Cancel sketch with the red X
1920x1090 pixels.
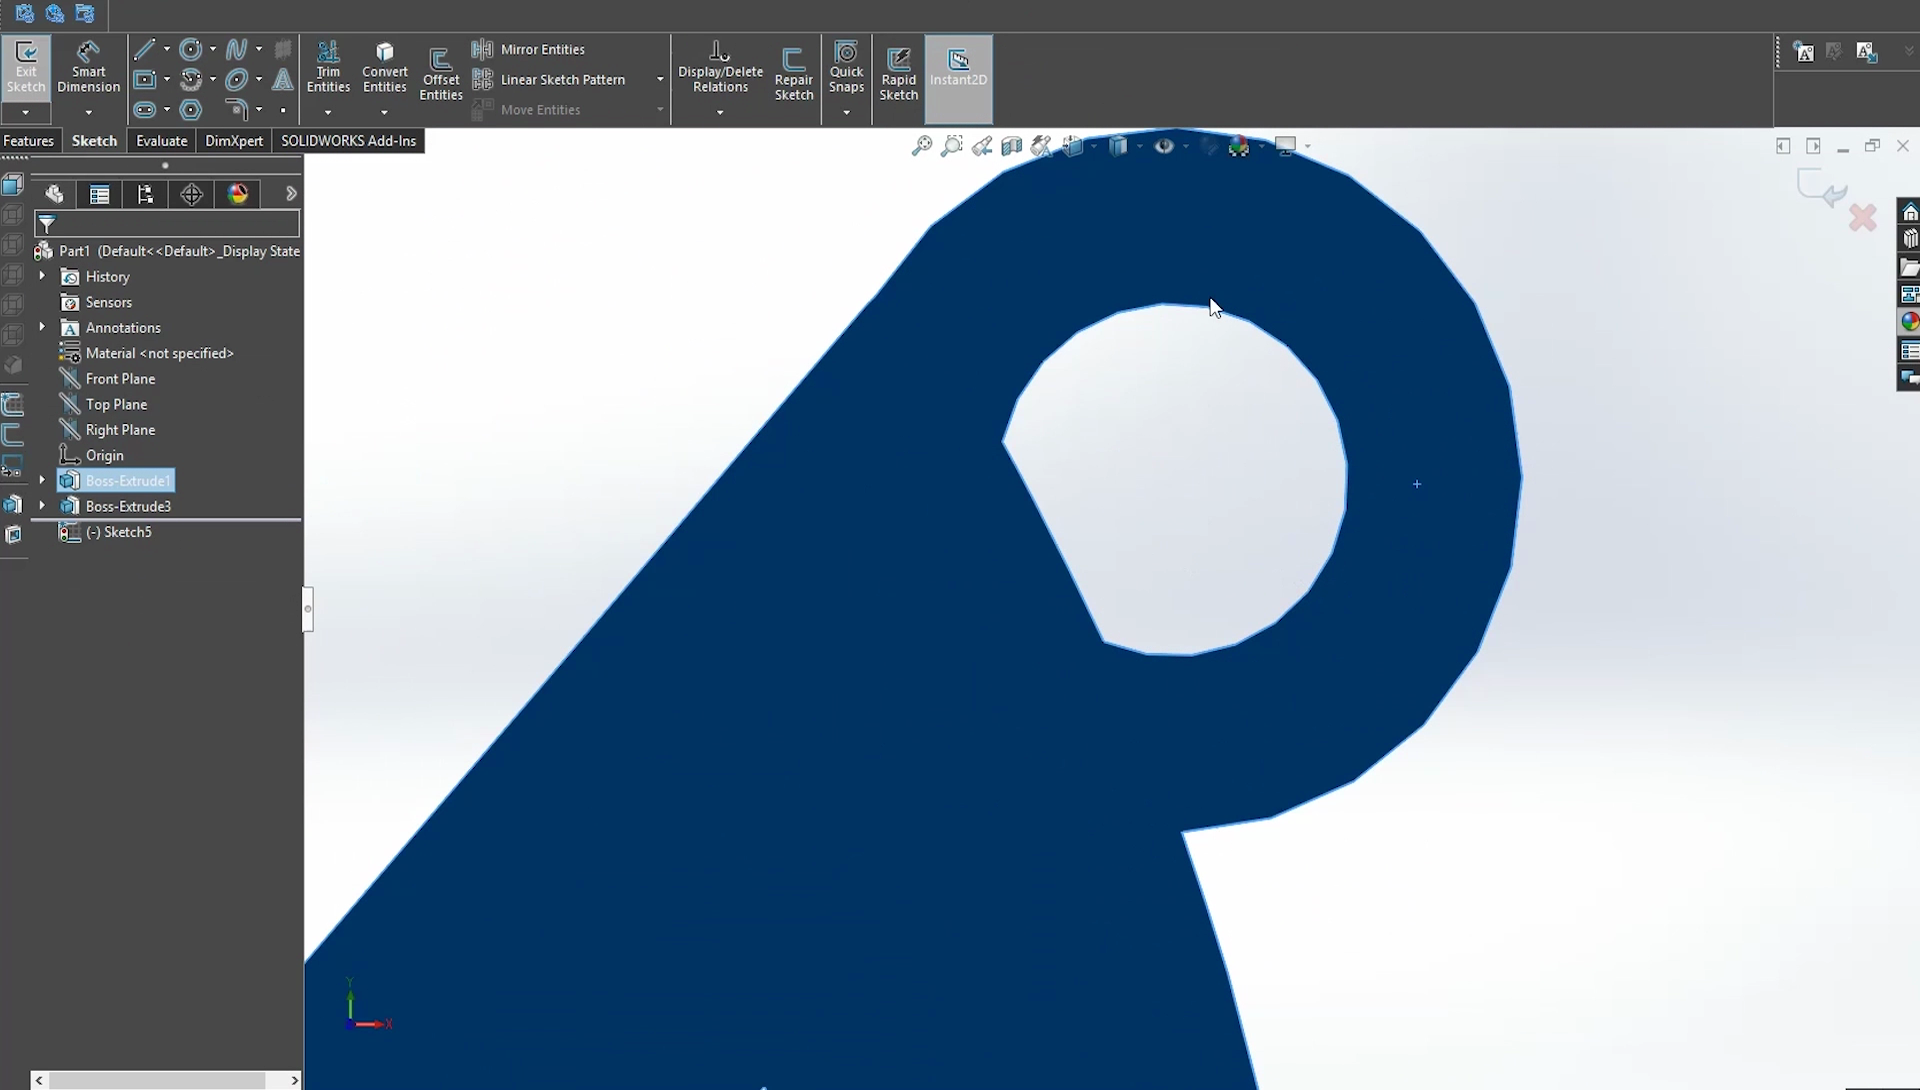click(x=1862, y=217)
